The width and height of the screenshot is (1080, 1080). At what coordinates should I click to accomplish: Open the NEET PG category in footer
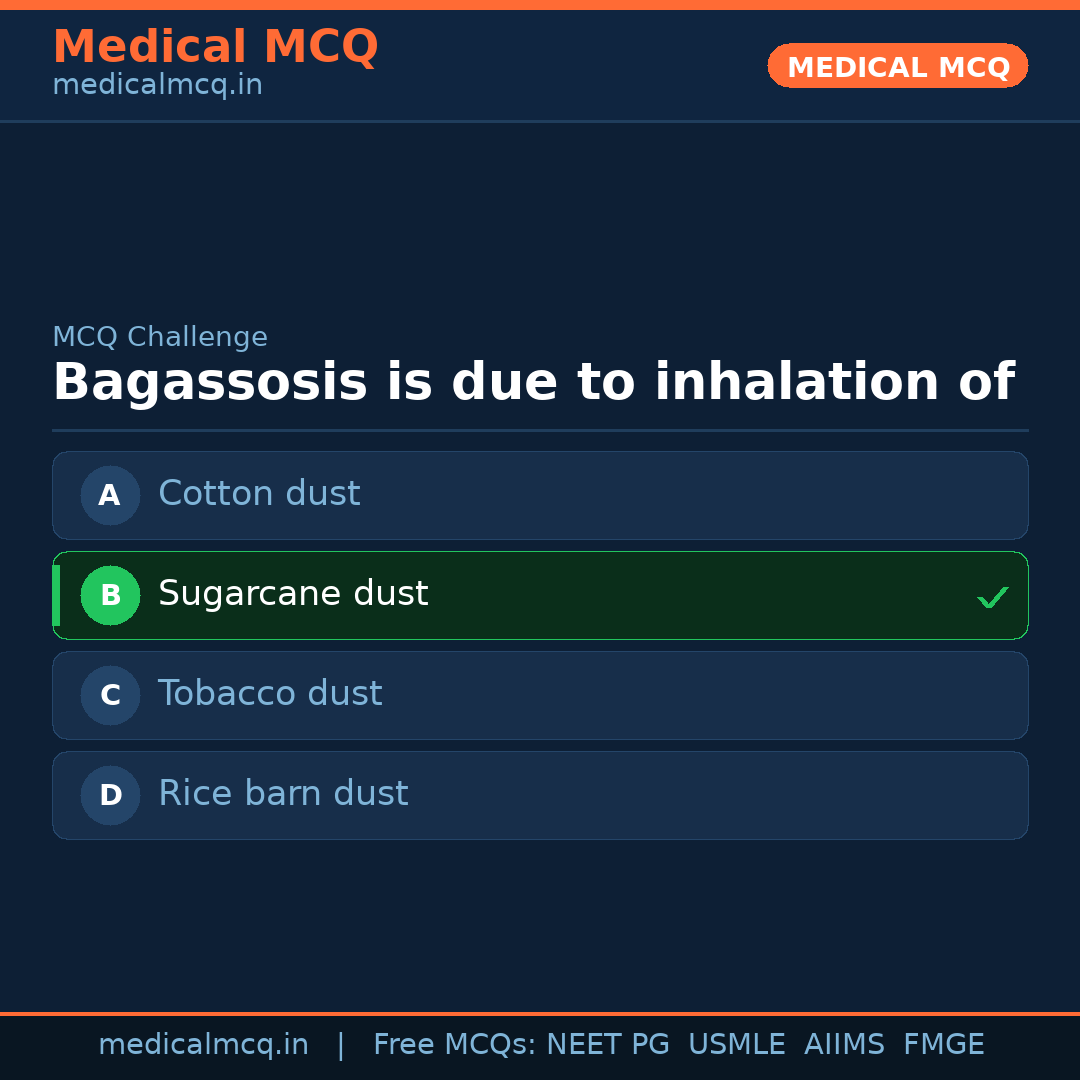[607, 1043]
